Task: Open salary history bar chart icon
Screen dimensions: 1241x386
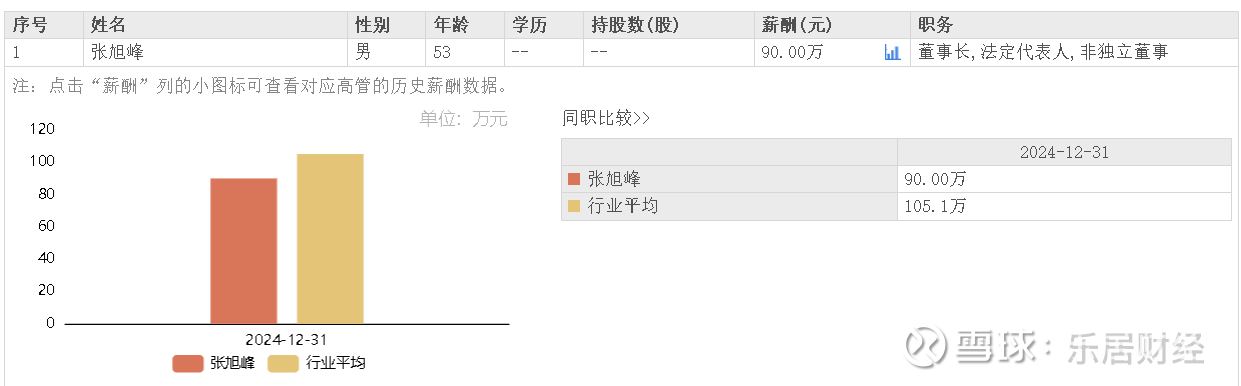Action: coord(892,53)
